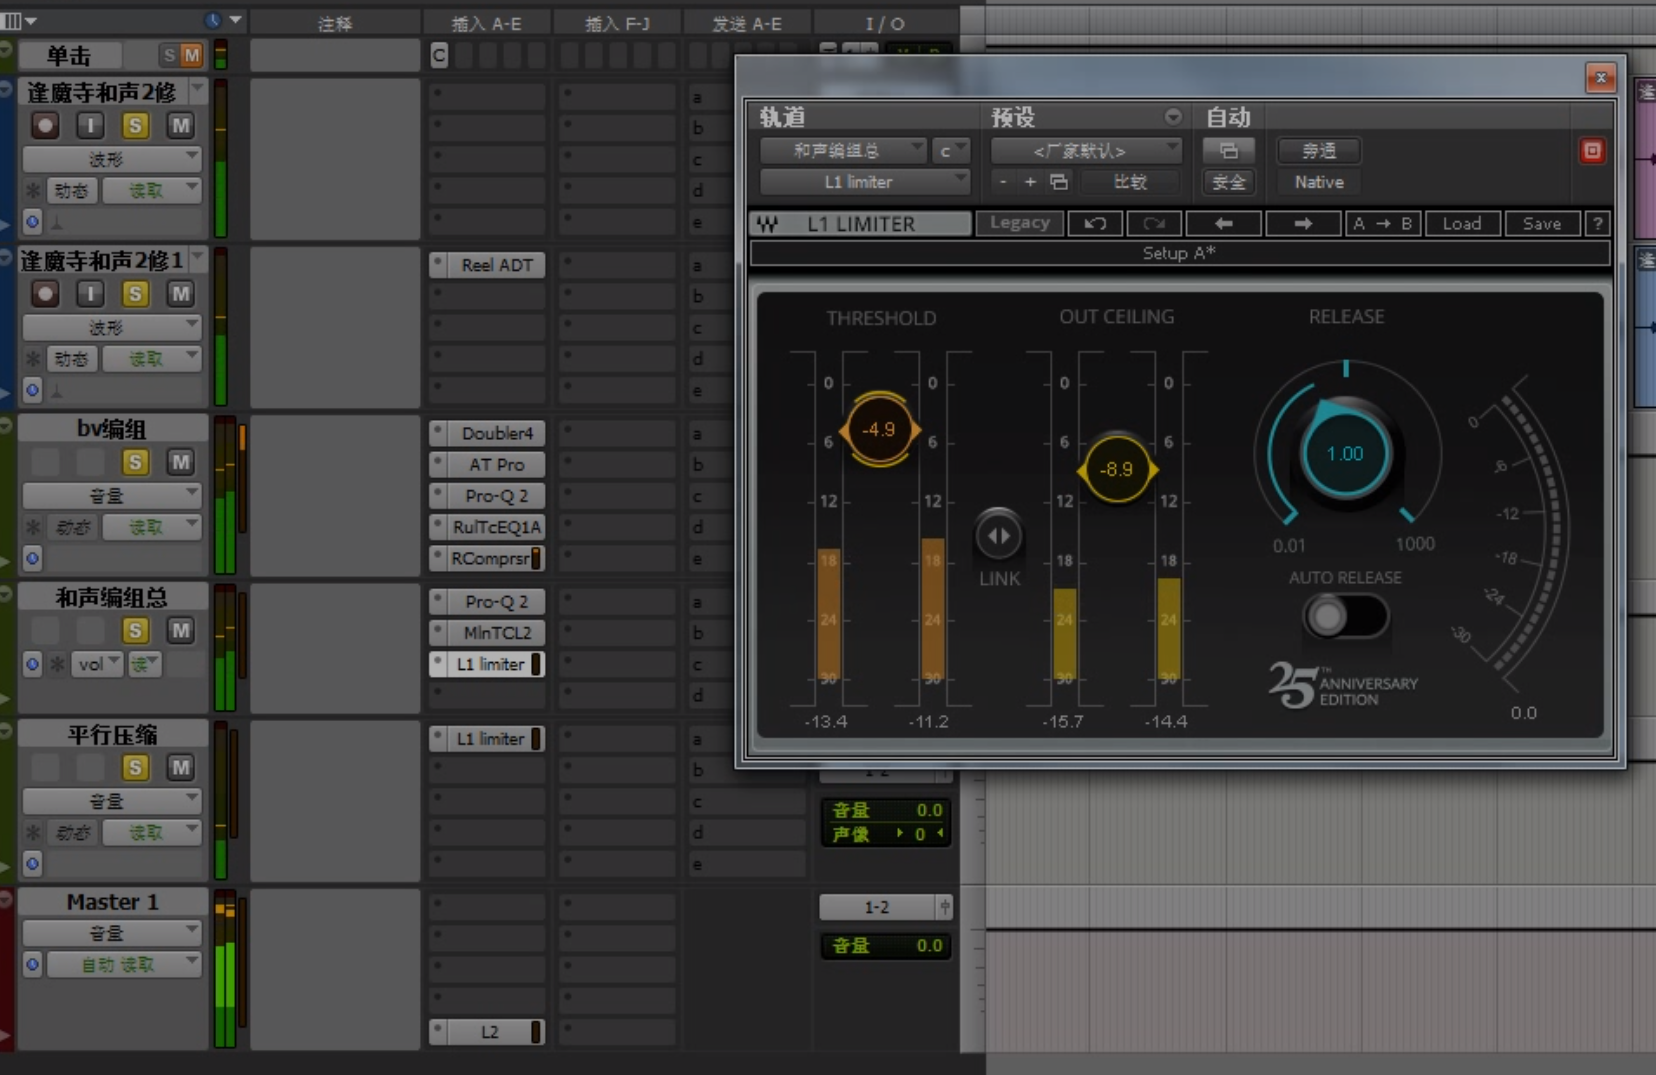Screen dimensions: 1656x1075
Task: Click the A→B compare icon
Action: 1383,223
